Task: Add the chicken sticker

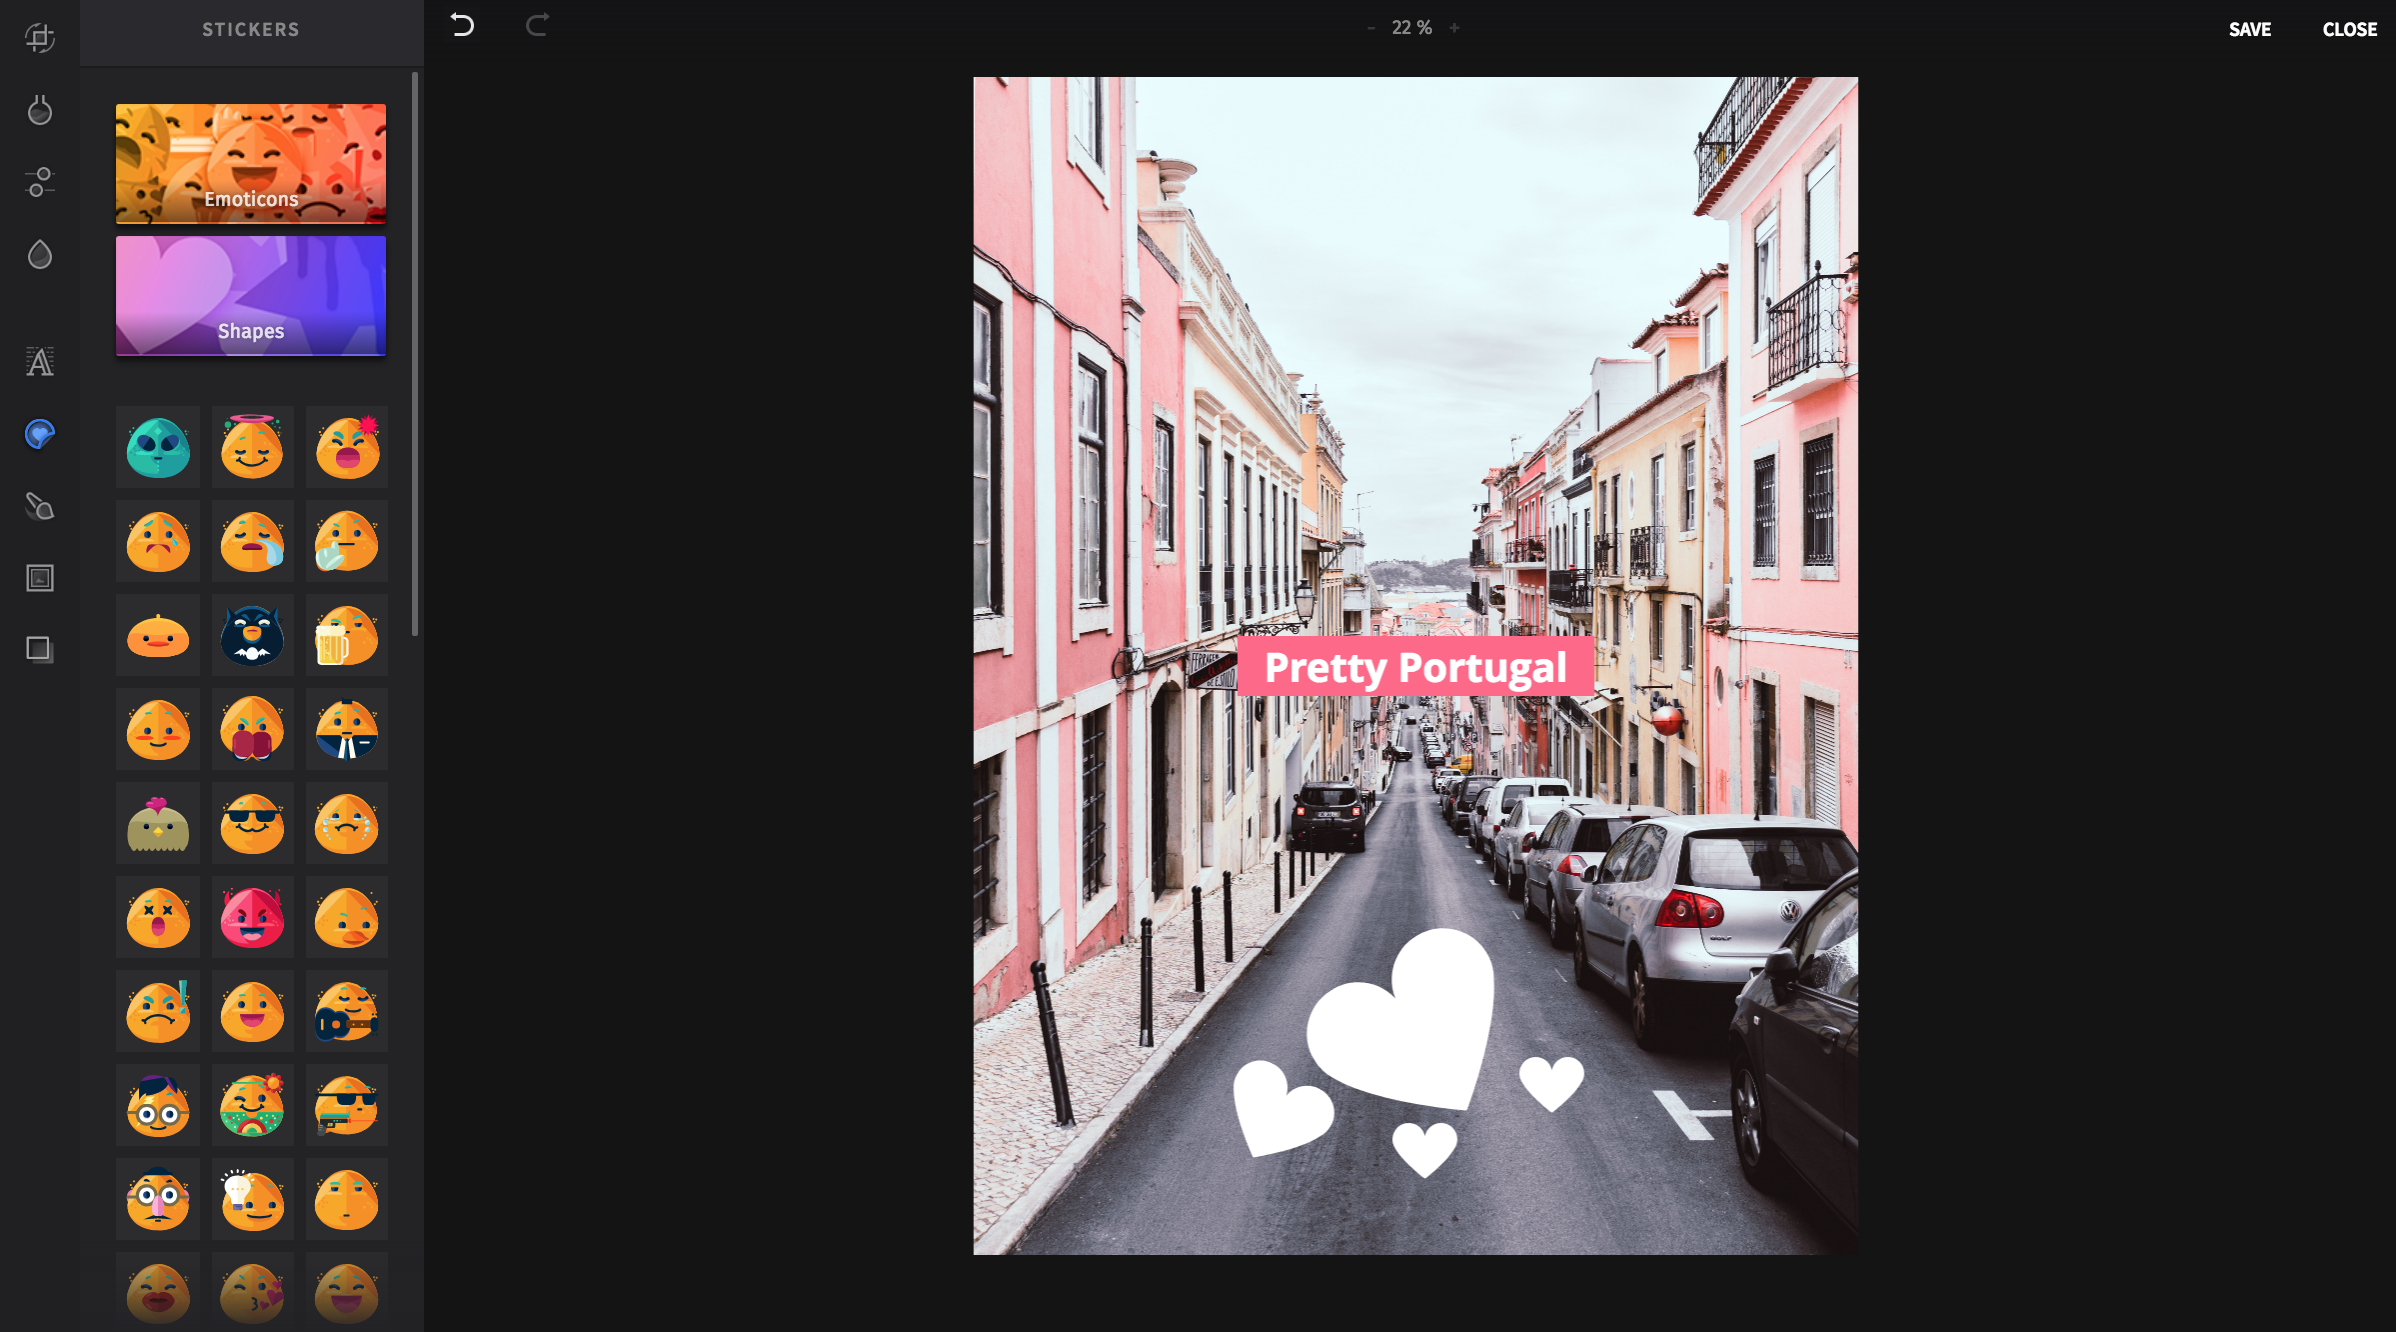Action: pyautogui.click(x=158, y=823)
